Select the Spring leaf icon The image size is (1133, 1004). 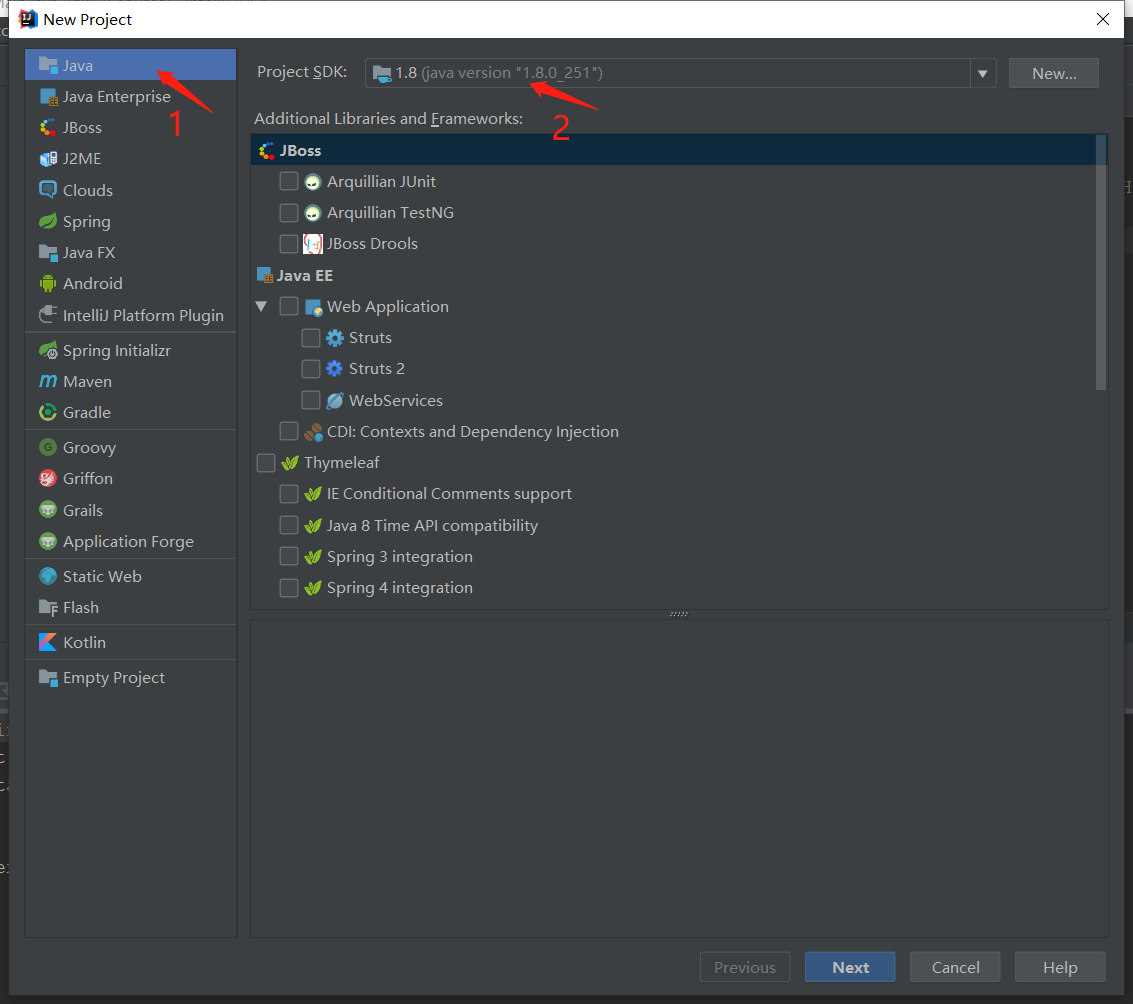click(x=48, y=221)
